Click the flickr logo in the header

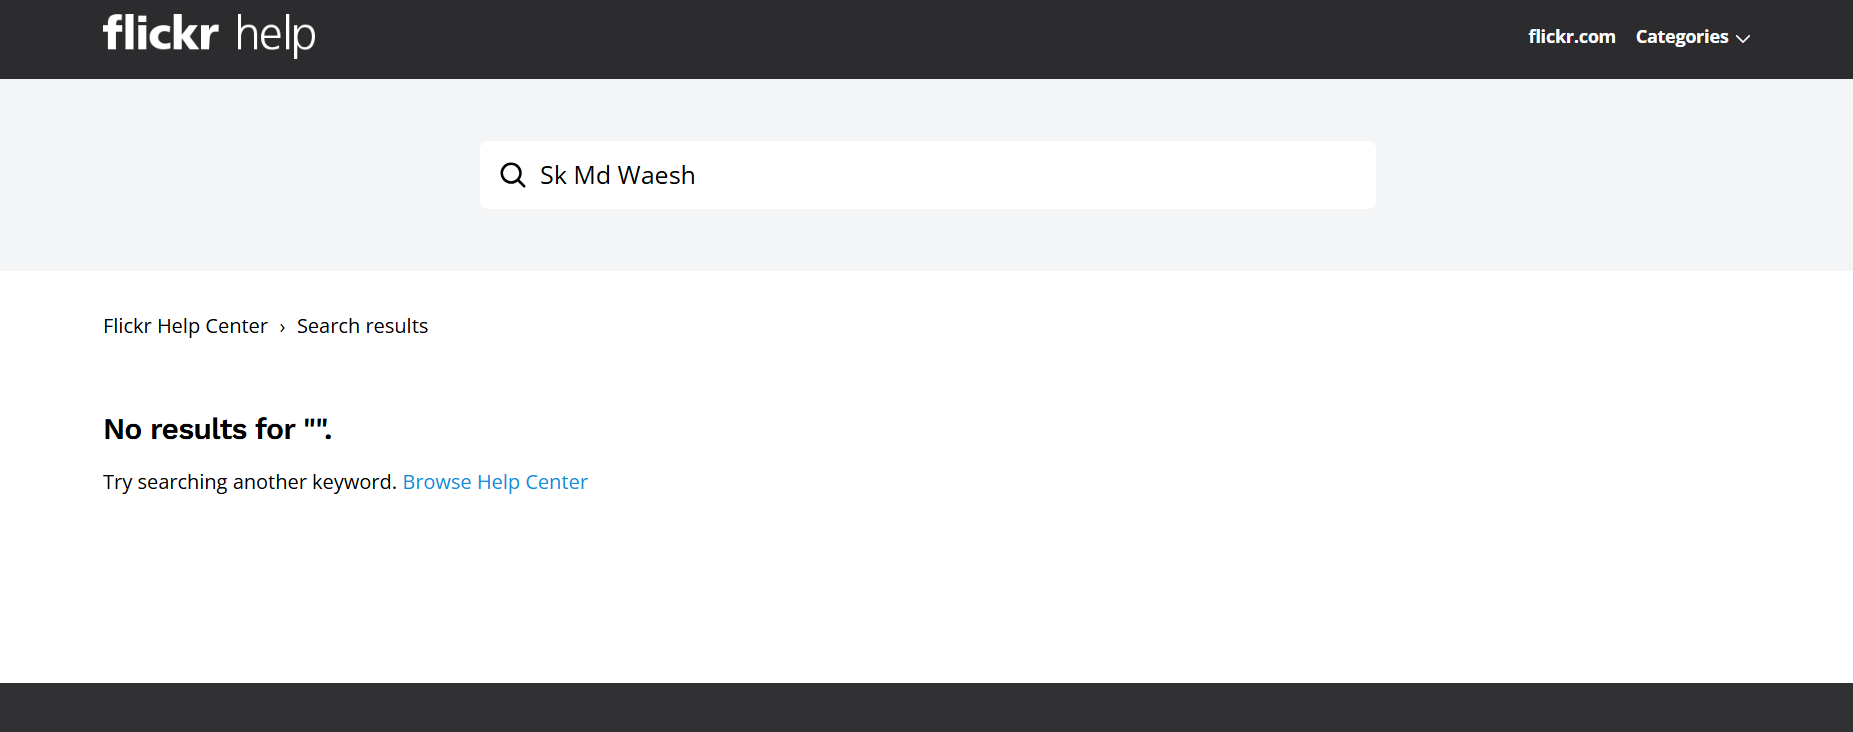(x=160, y=33)
